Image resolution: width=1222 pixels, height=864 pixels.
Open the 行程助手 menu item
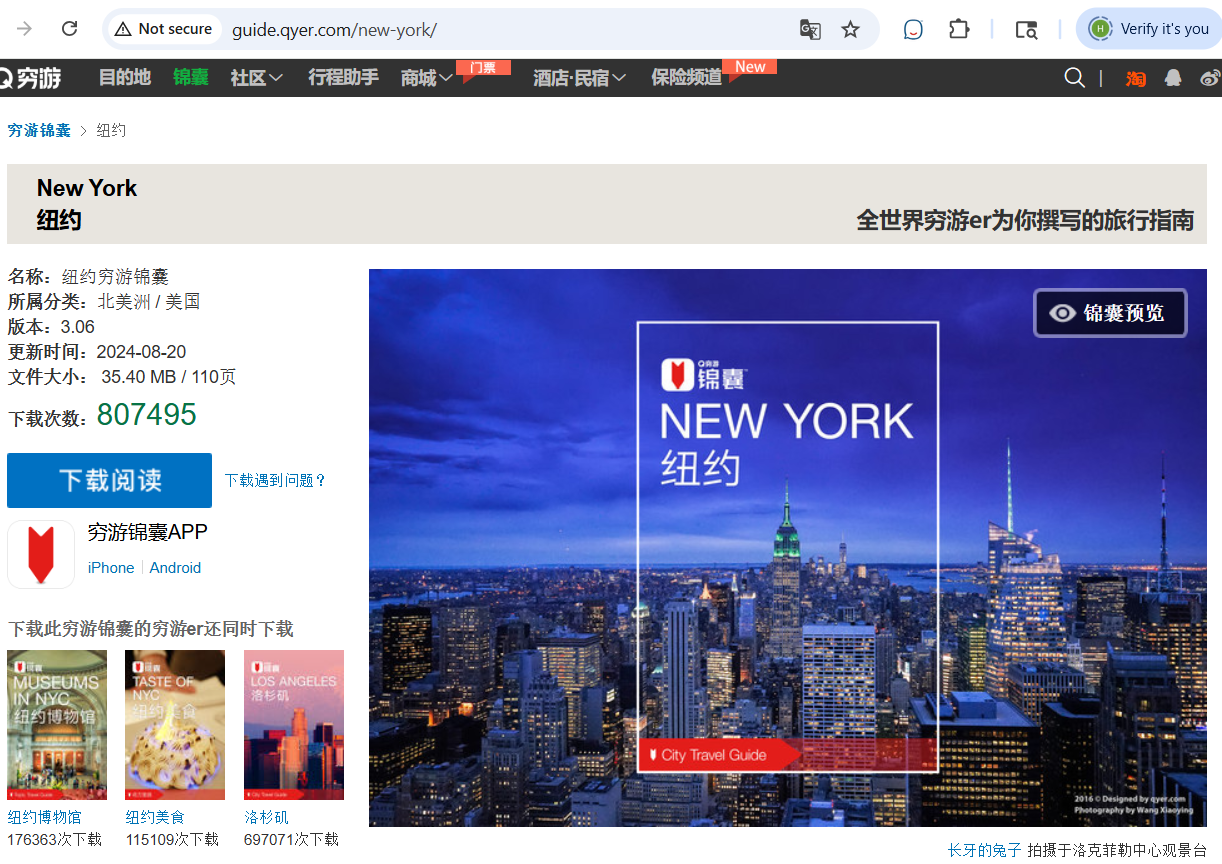click(343, 78)
